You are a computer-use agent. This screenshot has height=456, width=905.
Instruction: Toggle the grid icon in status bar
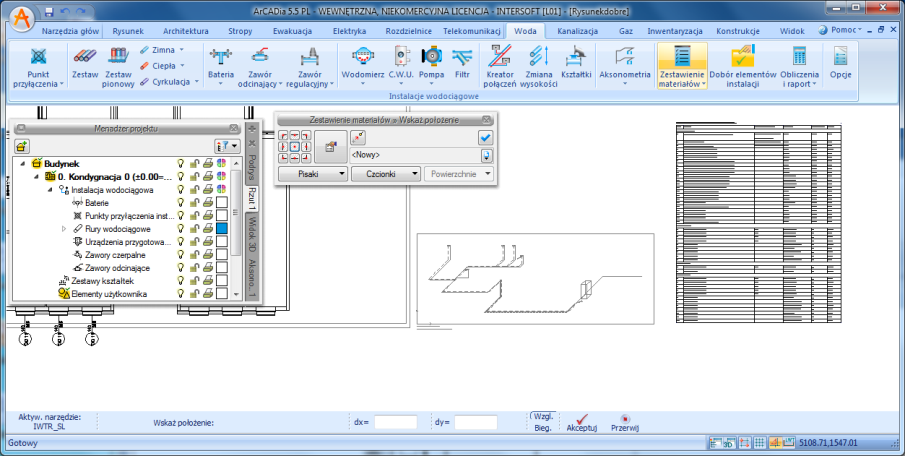pos(760,443)
